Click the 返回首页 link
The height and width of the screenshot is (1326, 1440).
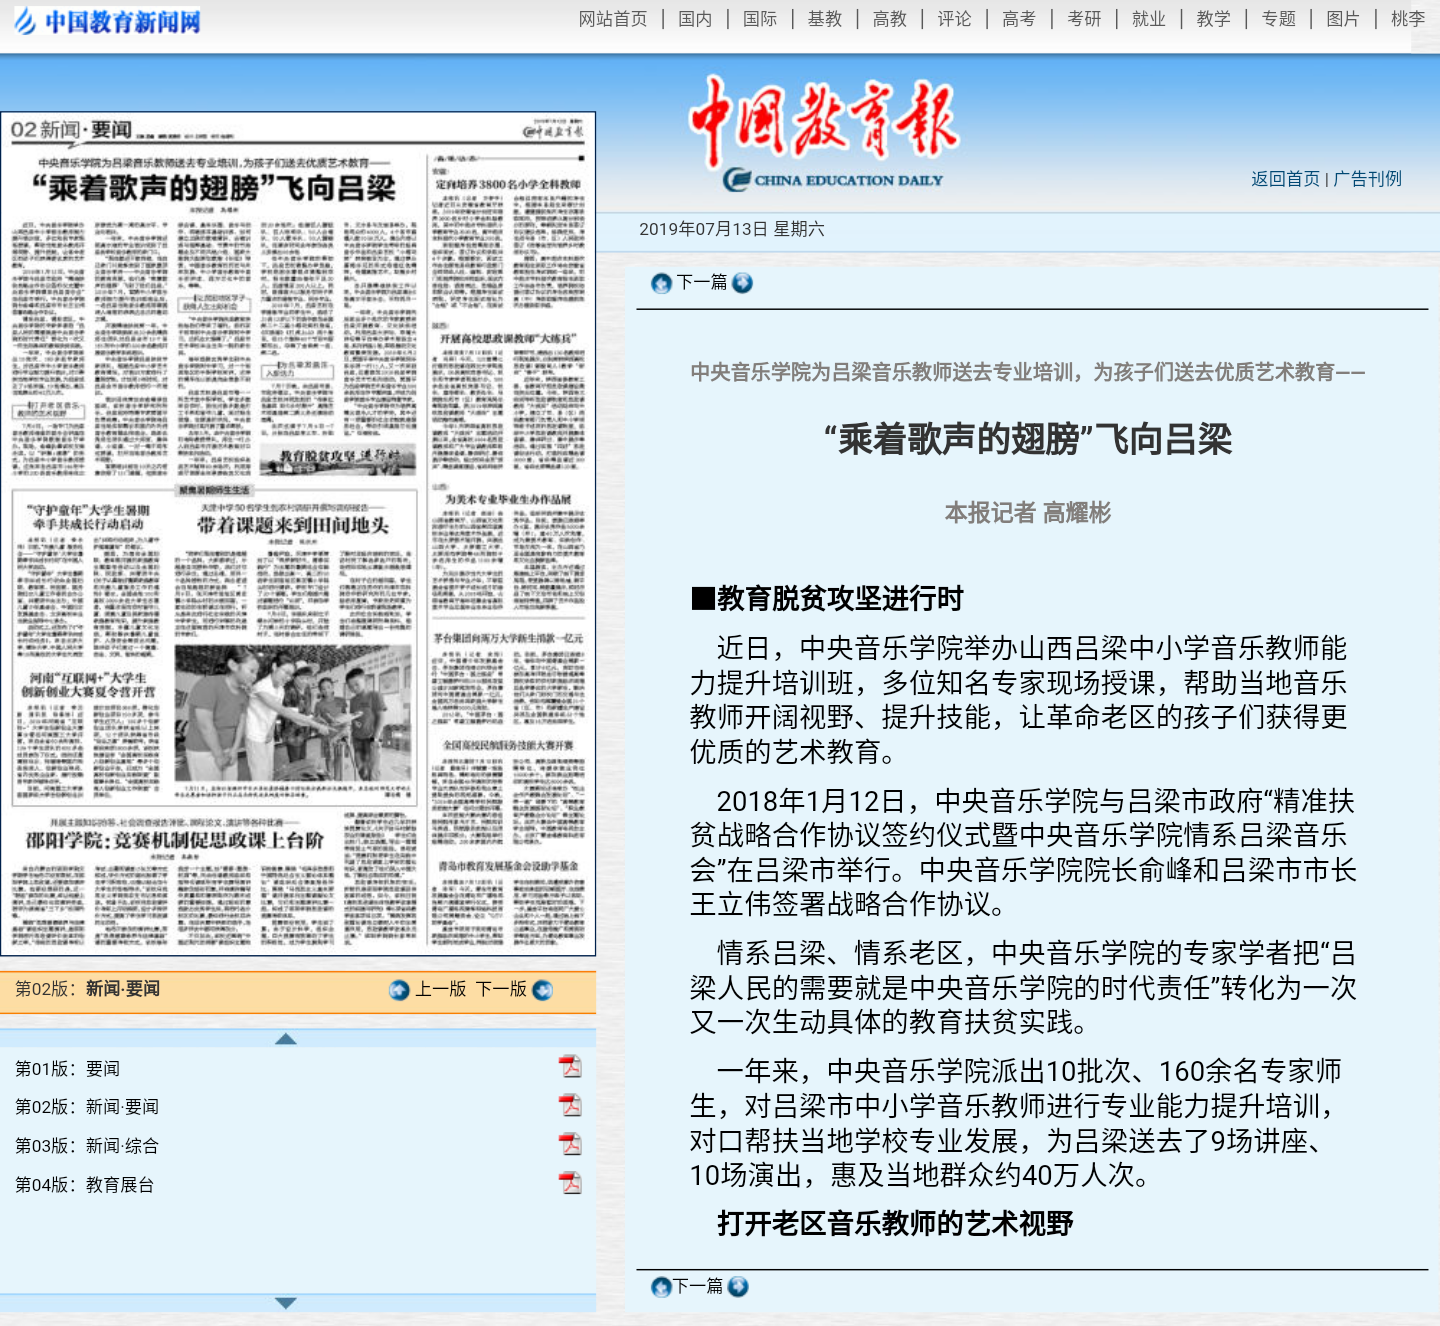pos(1285,179)
